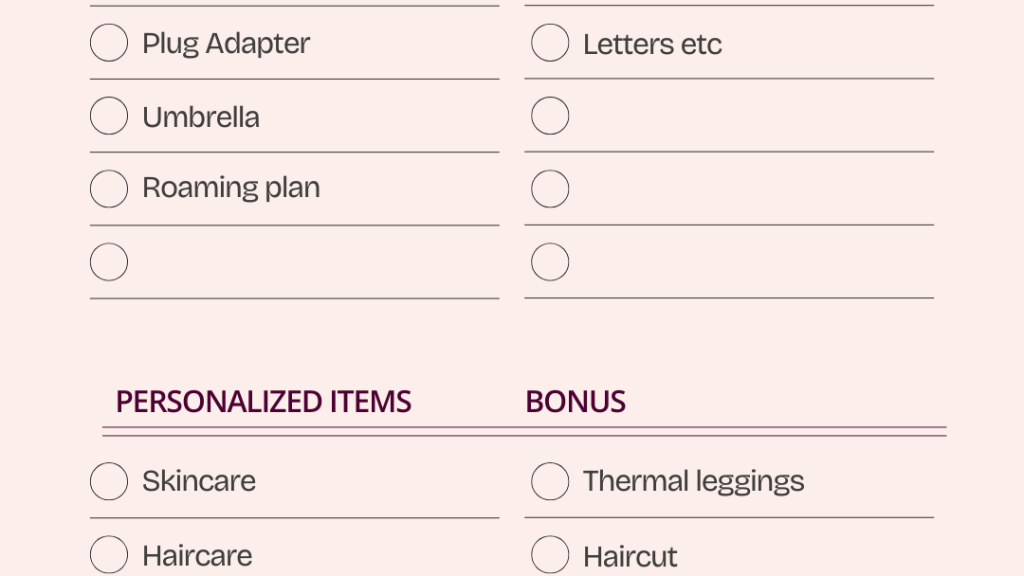This screenshot has height=576, width=1024.
Task: Check the Haircare circle
Action: point(108,554)
